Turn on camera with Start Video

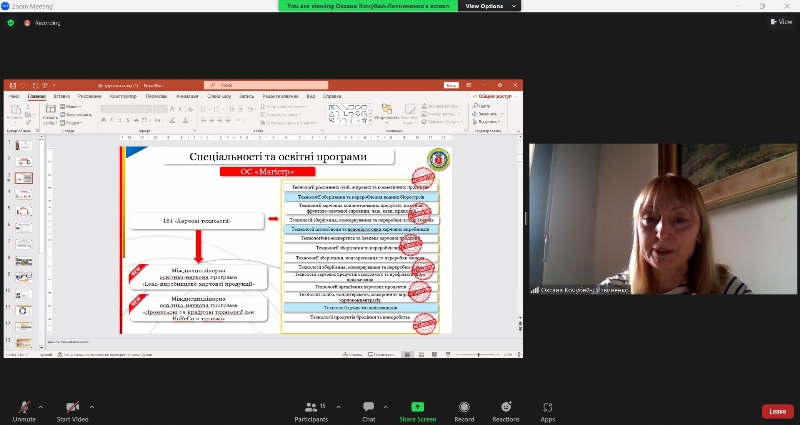(x=72, y=411)
